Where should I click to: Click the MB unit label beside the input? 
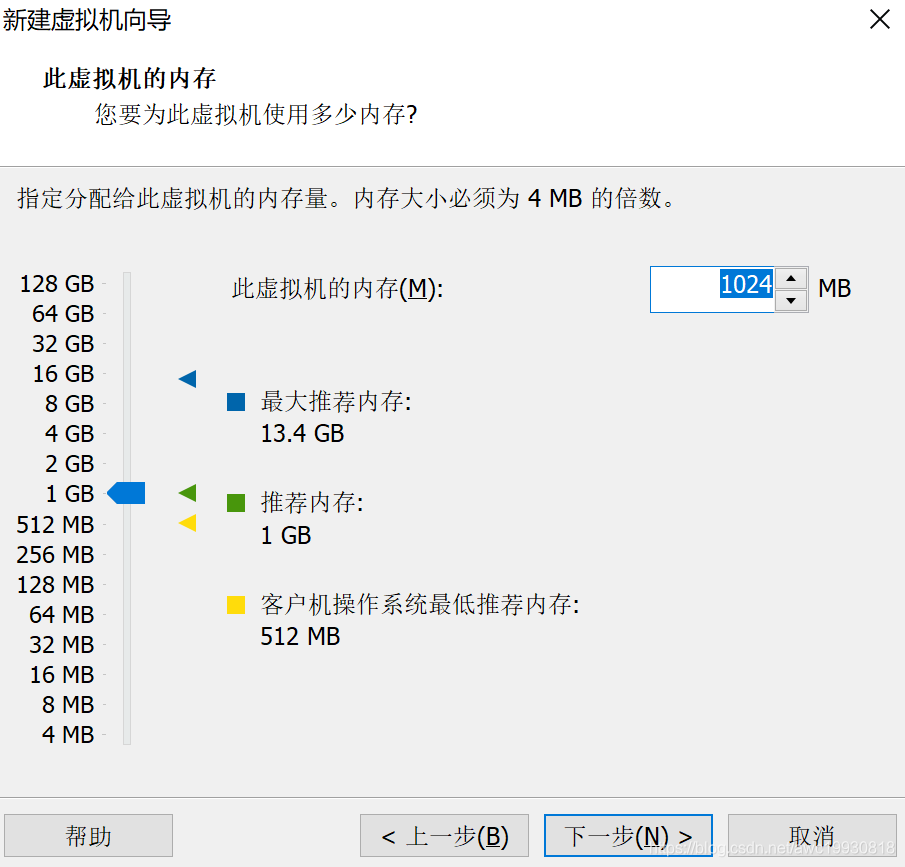click(x=835, y=289)
